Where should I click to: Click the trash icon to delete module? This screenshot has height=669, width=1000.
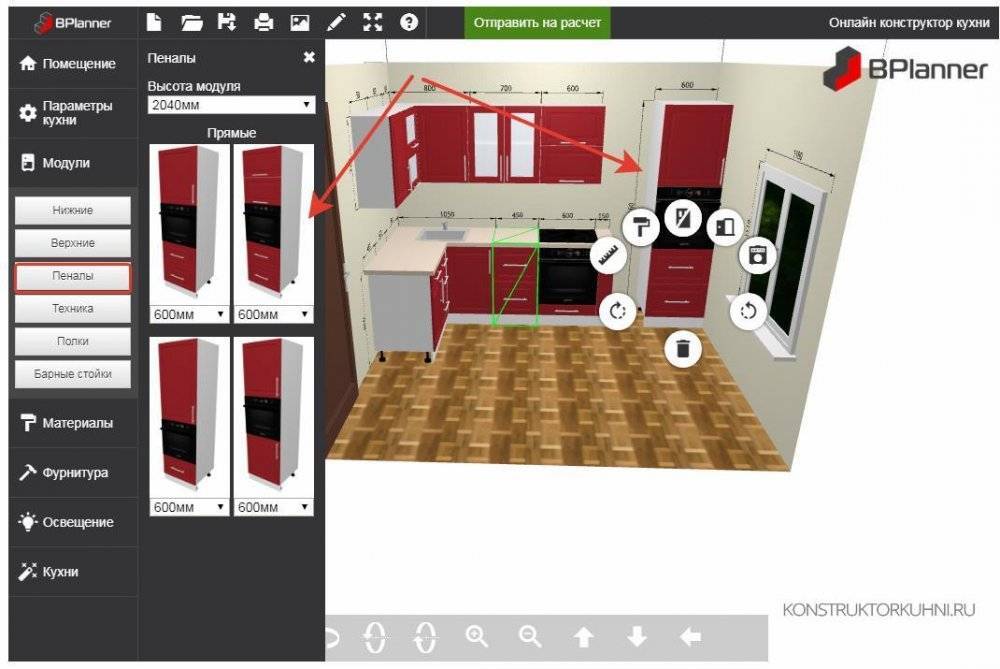point(682,349)
